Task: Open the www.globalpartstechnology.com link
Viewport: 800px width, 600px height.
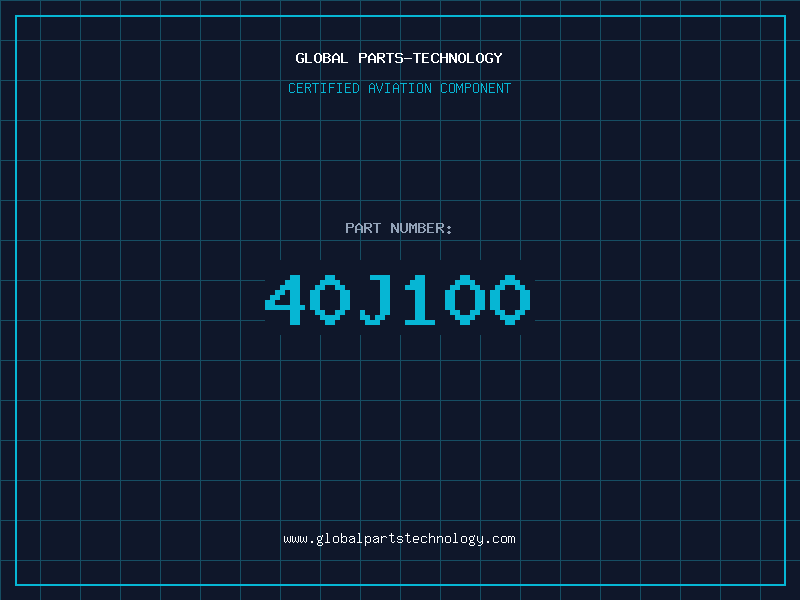Action: click(399, 539)
